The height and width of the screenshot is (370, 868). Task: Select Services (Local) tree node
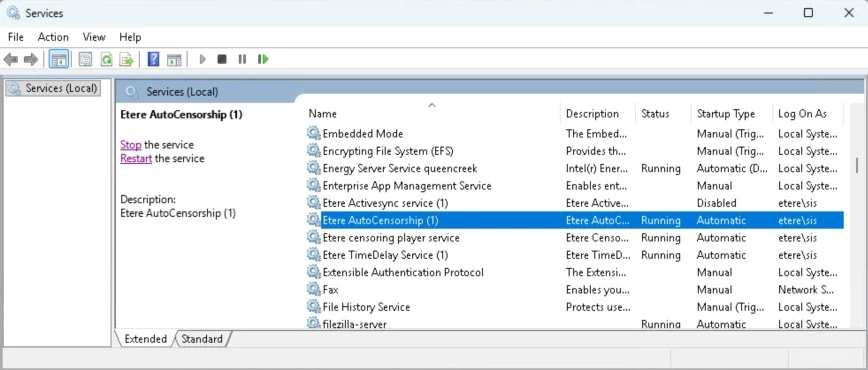click(x=54, y=88)
